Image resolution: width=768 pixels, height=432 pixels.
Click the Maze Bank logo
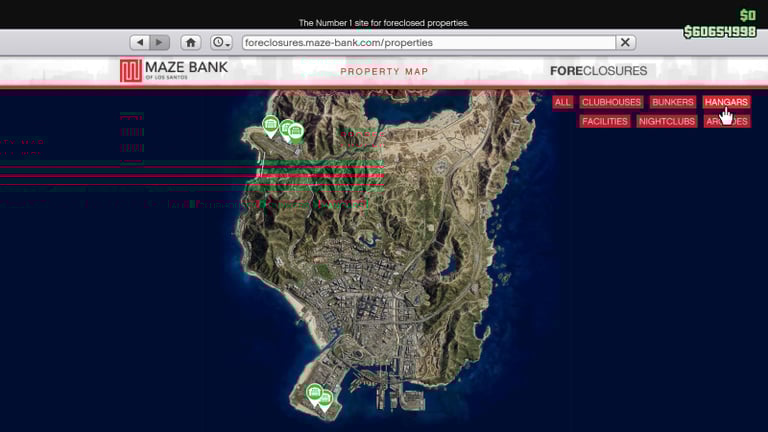point(174,71)
